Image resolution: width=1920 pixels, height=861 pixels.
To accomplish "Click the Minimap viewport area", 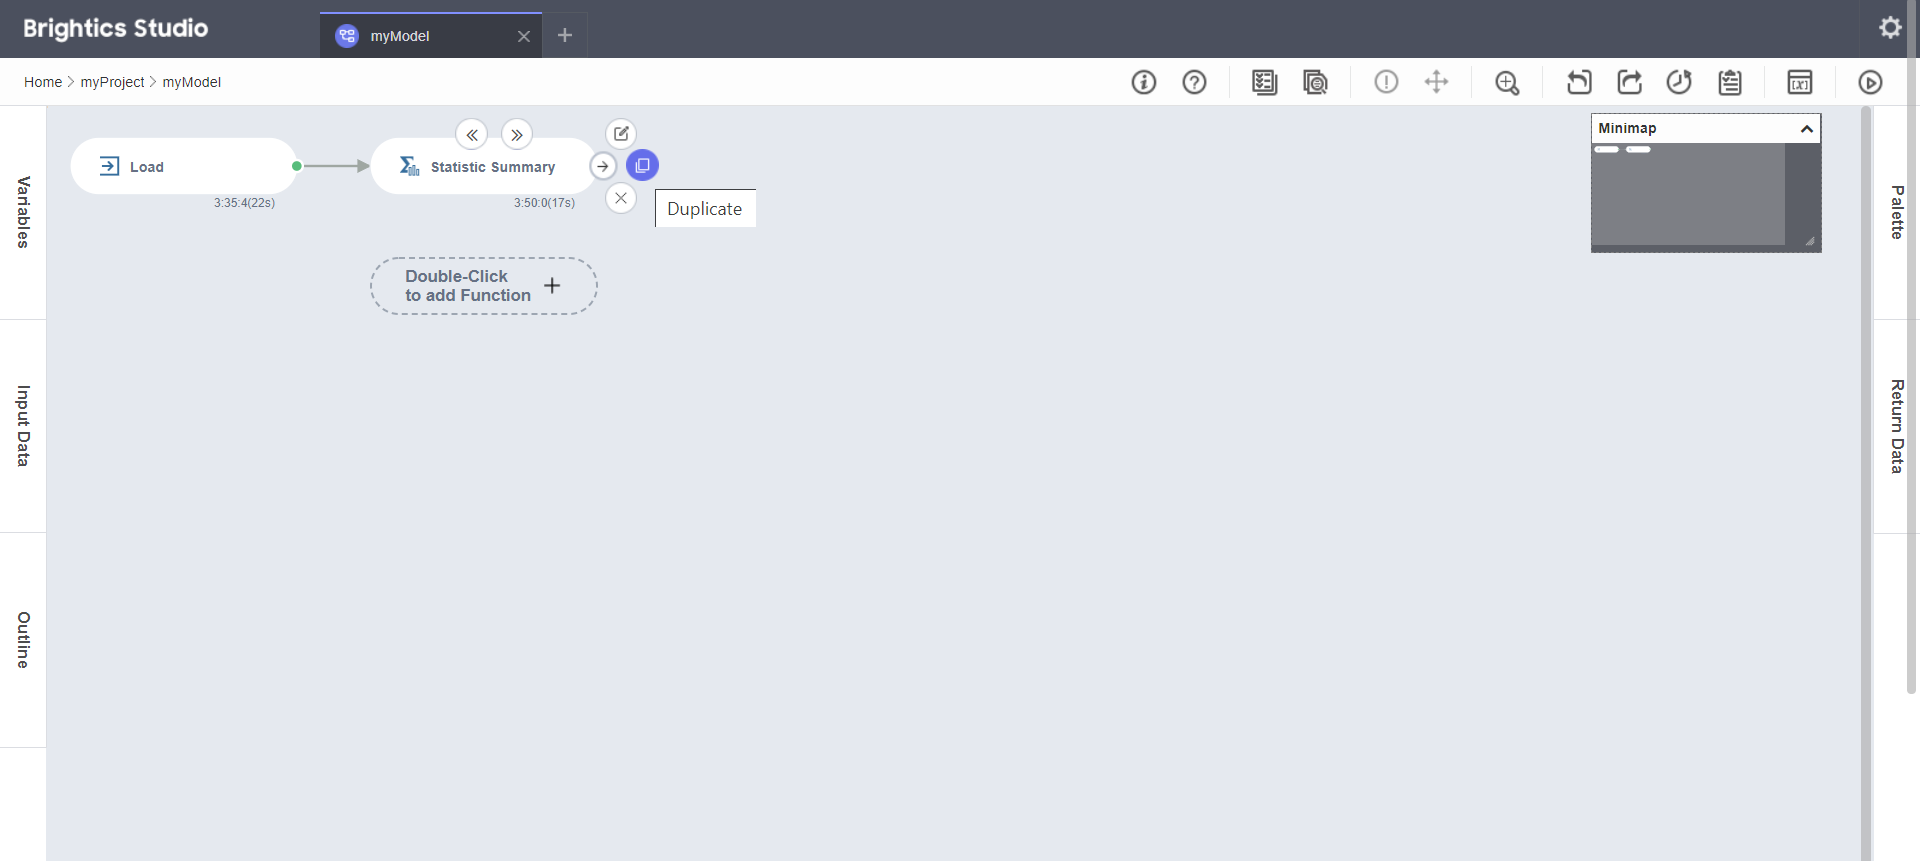I will coord(1688,194).
